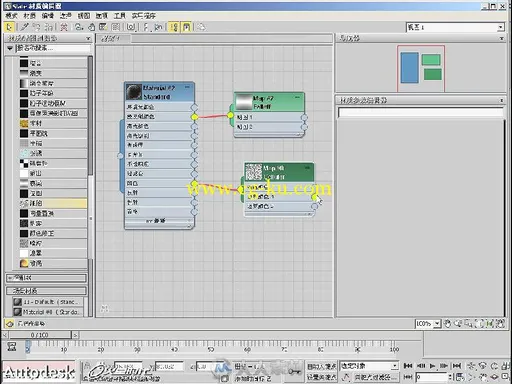The height and width of the screenshot is (384, 512).
Task: Toggle Show Map in Viewport icon
Action: click(x=103, y=27)
